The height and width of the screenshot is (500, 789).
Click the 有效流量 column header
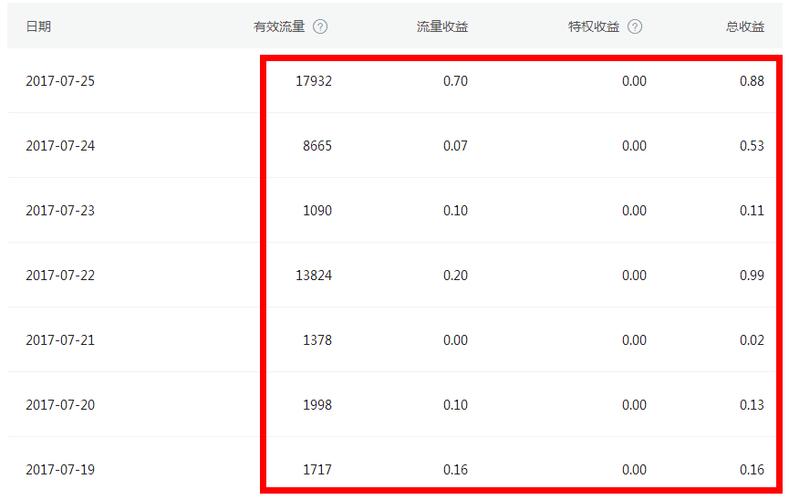point(279,27)
